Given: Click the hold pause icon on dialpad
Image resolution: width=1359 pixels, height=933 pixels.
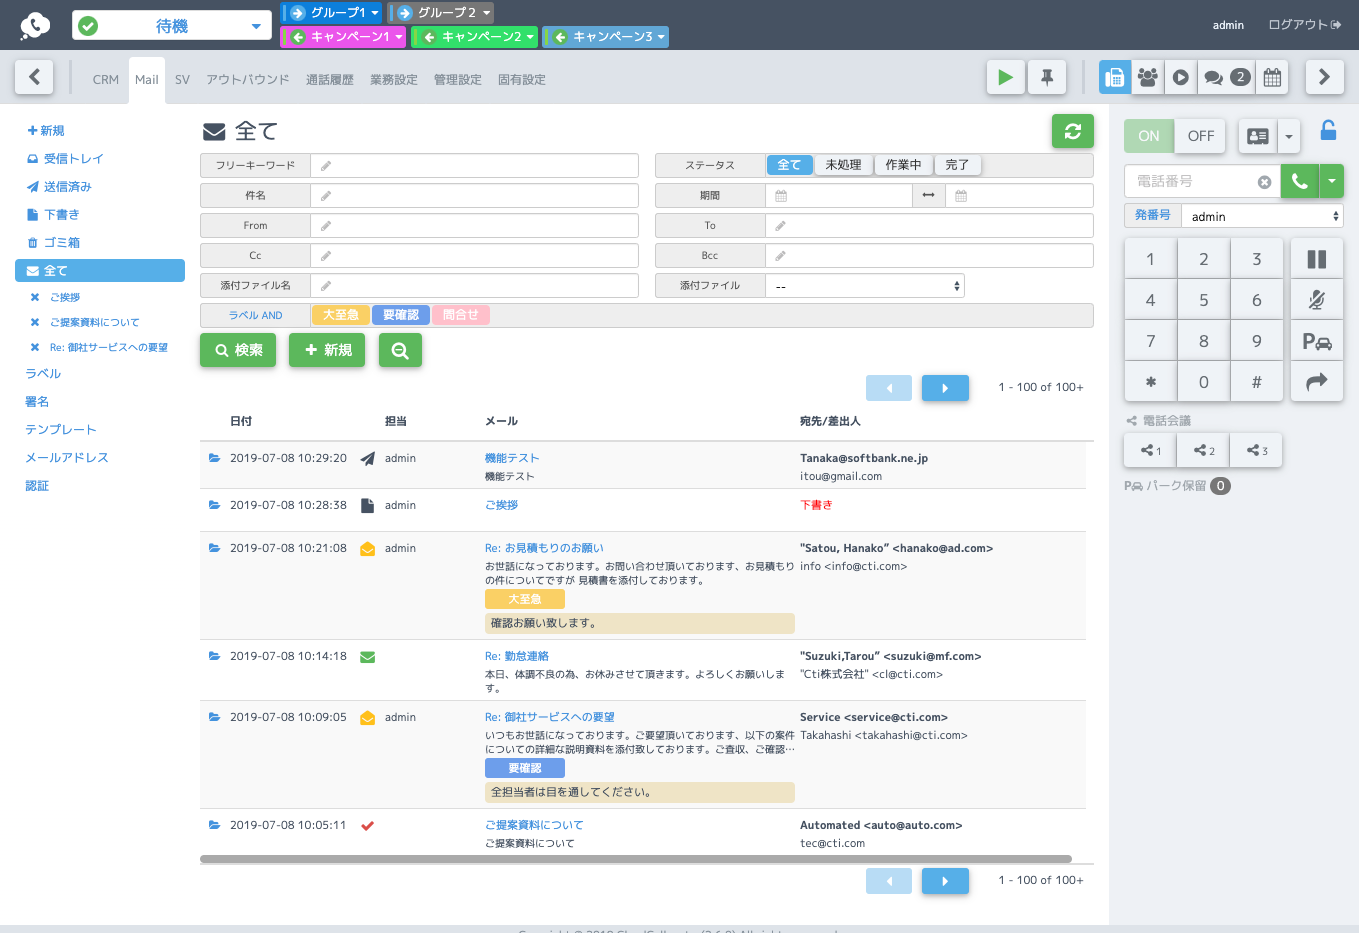Looking at the screenshot, I should pyautogui.click(x=1317, y=259).
